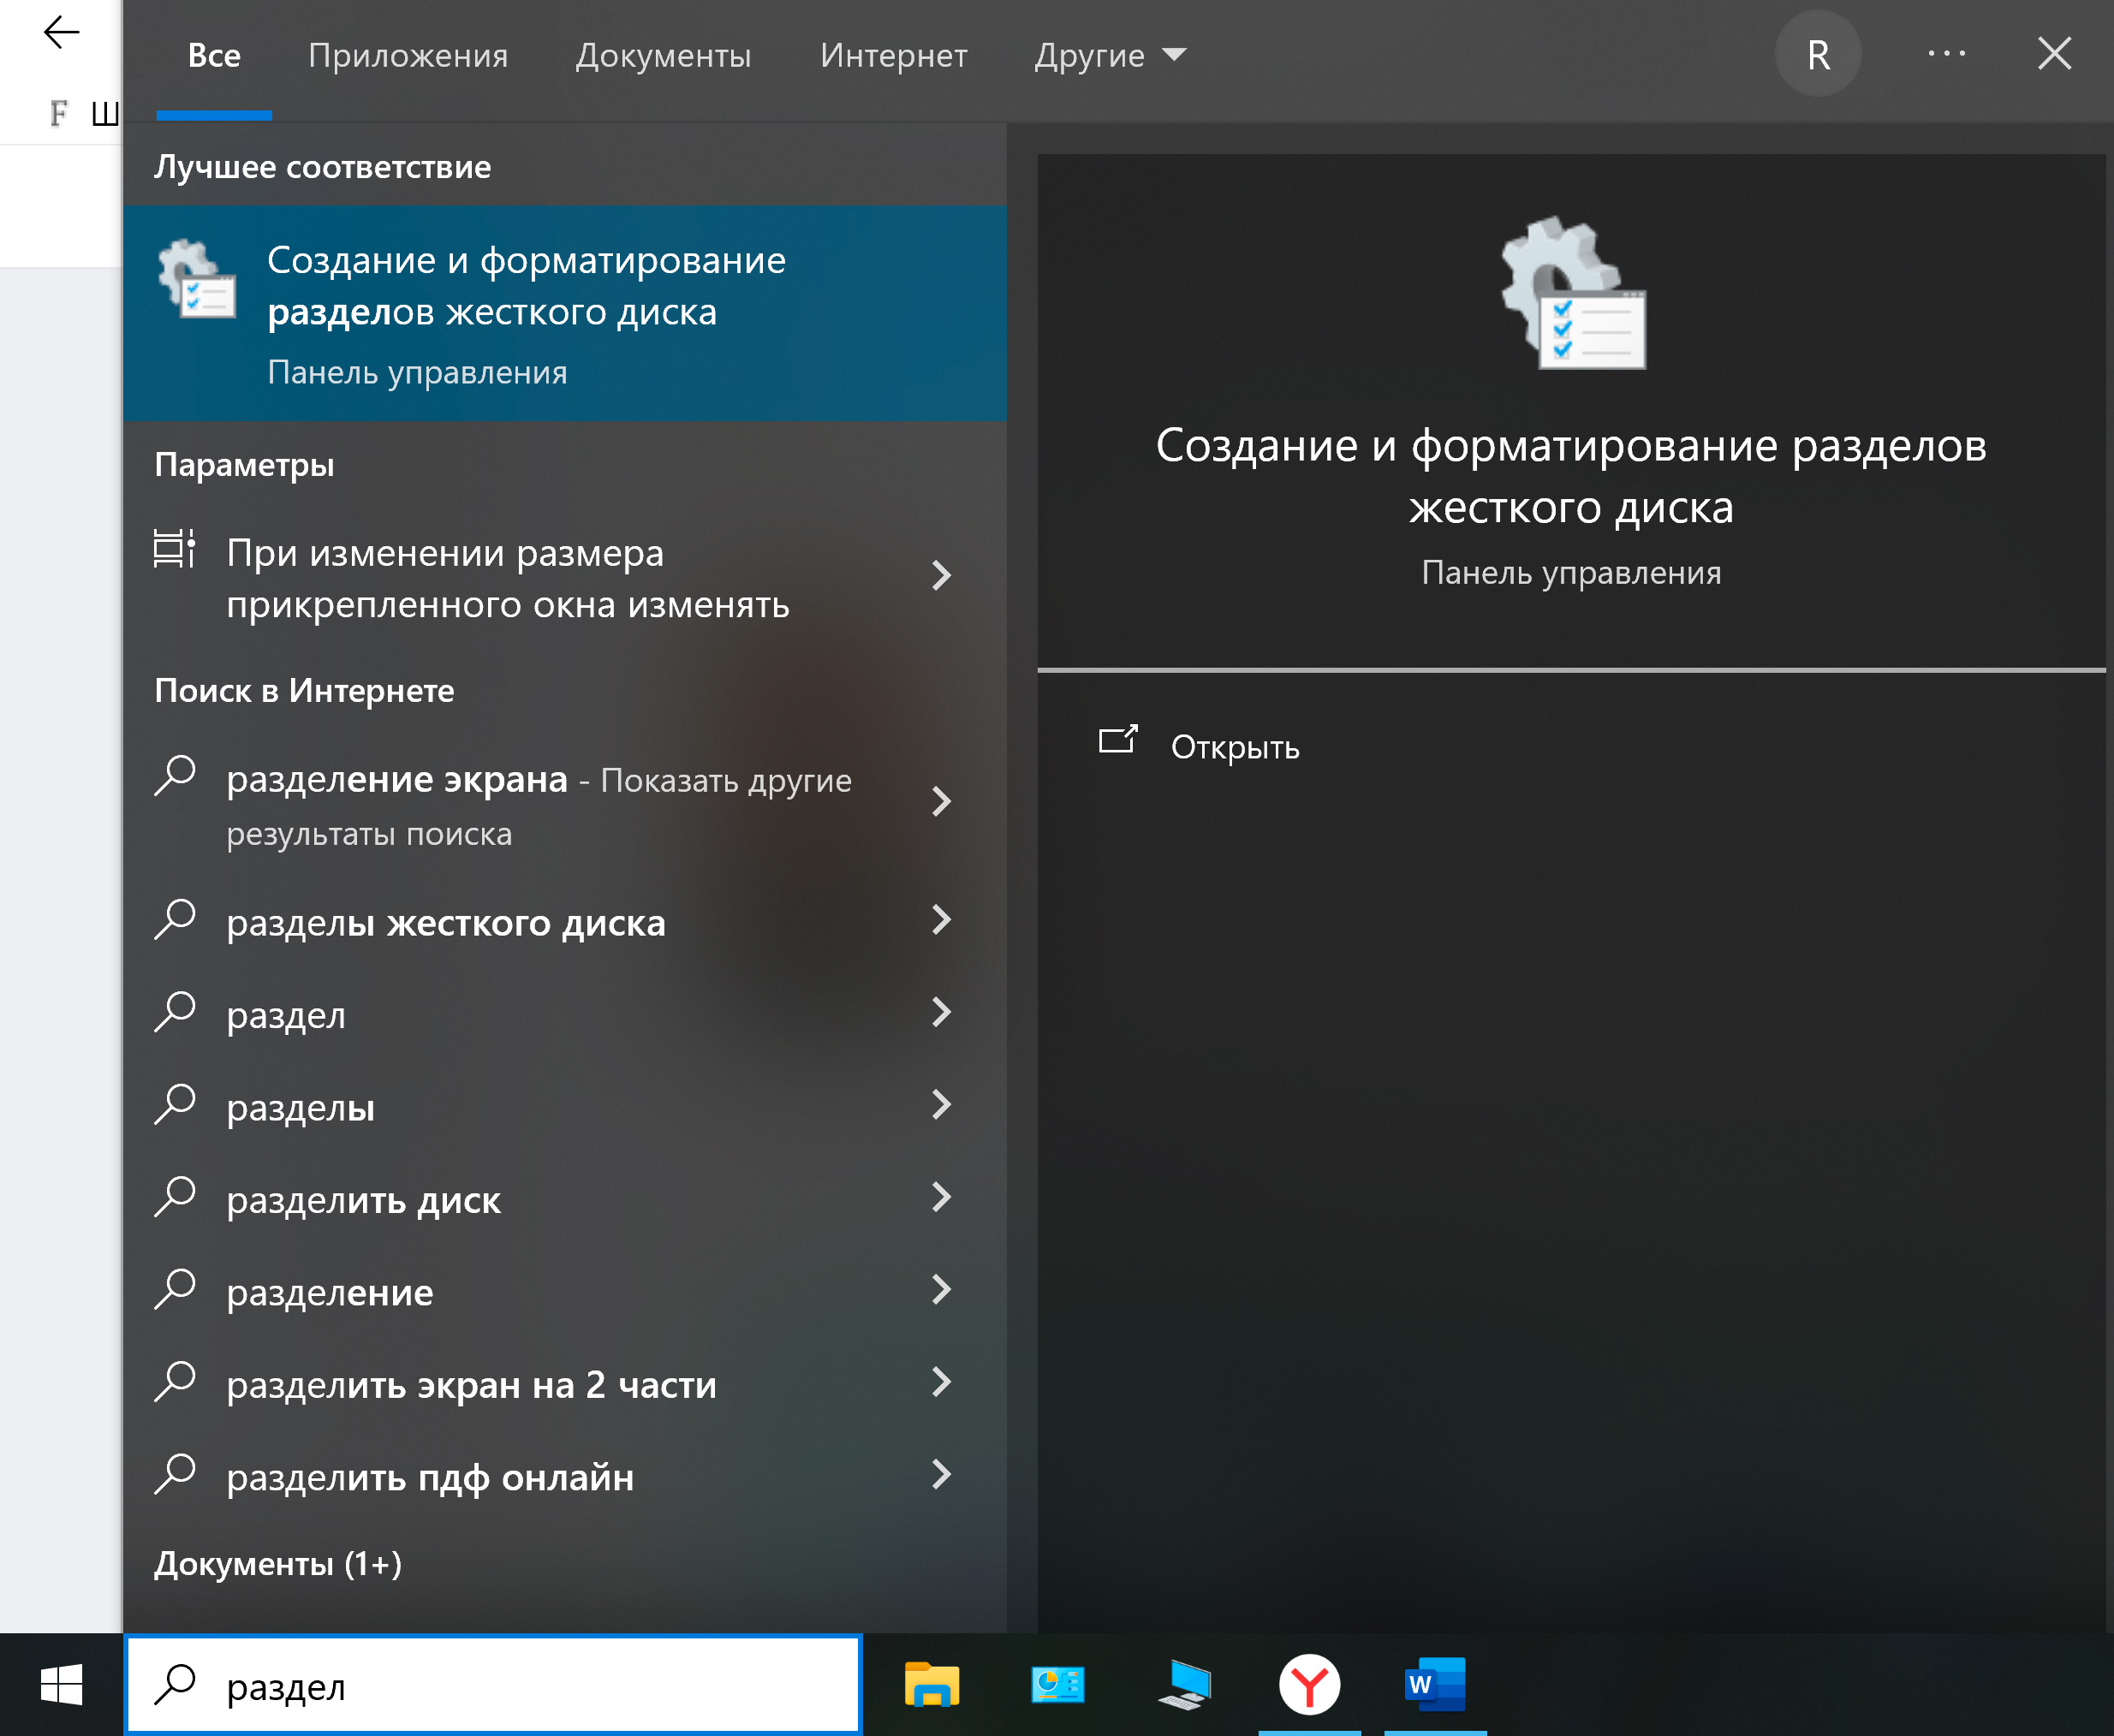This screenshot has height=1736, width=2114.
Task: Click the Поиск в Интернете section header
Action: click(x=304, y=691)
